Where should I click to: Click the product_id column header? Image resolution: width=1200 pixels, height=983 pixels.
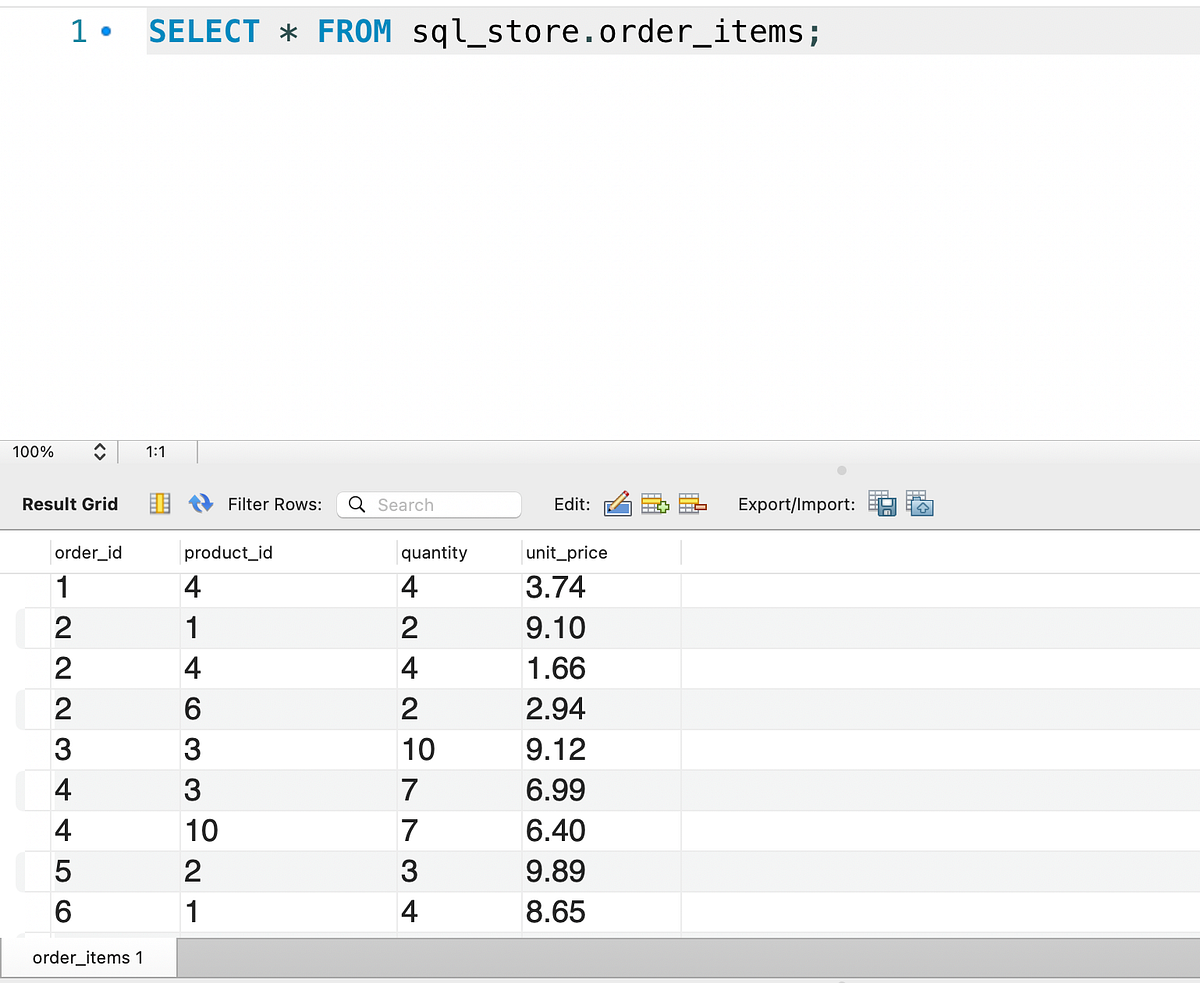pos(228,552)
